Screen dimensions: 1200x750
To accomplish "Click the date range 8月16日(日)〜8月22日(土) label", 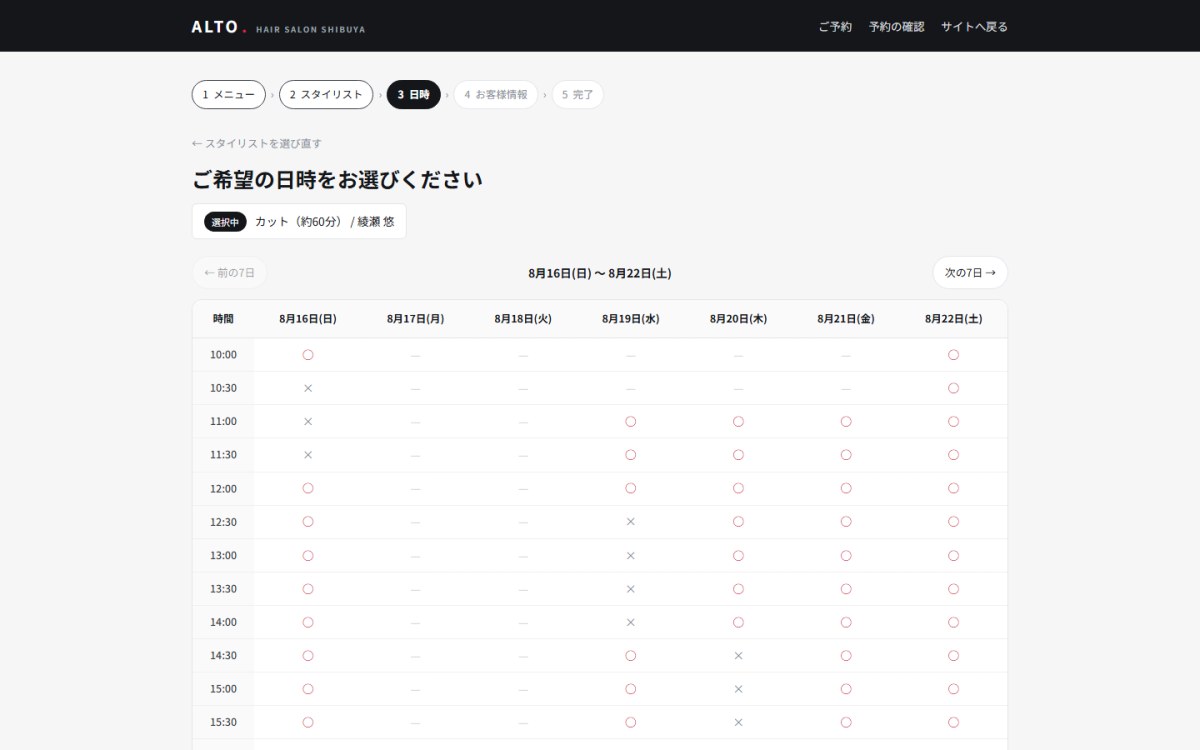I will click(600, 273).
